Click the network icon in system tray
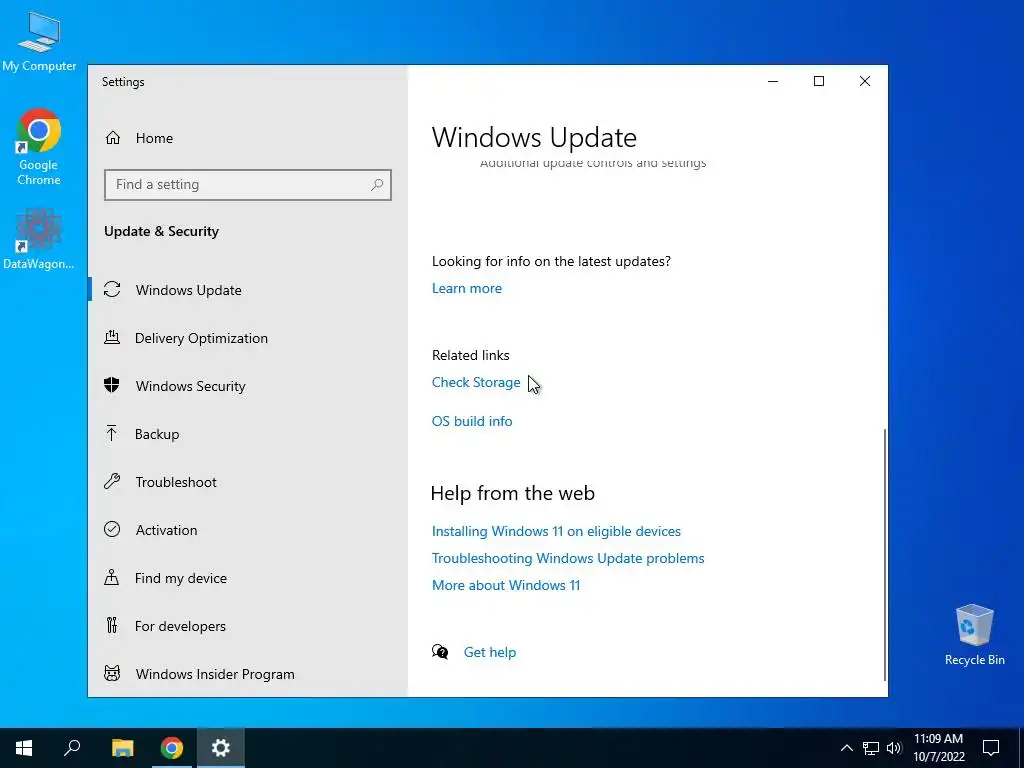The height and width of the screenshot is (768, 1024). [x=871, y=748]
